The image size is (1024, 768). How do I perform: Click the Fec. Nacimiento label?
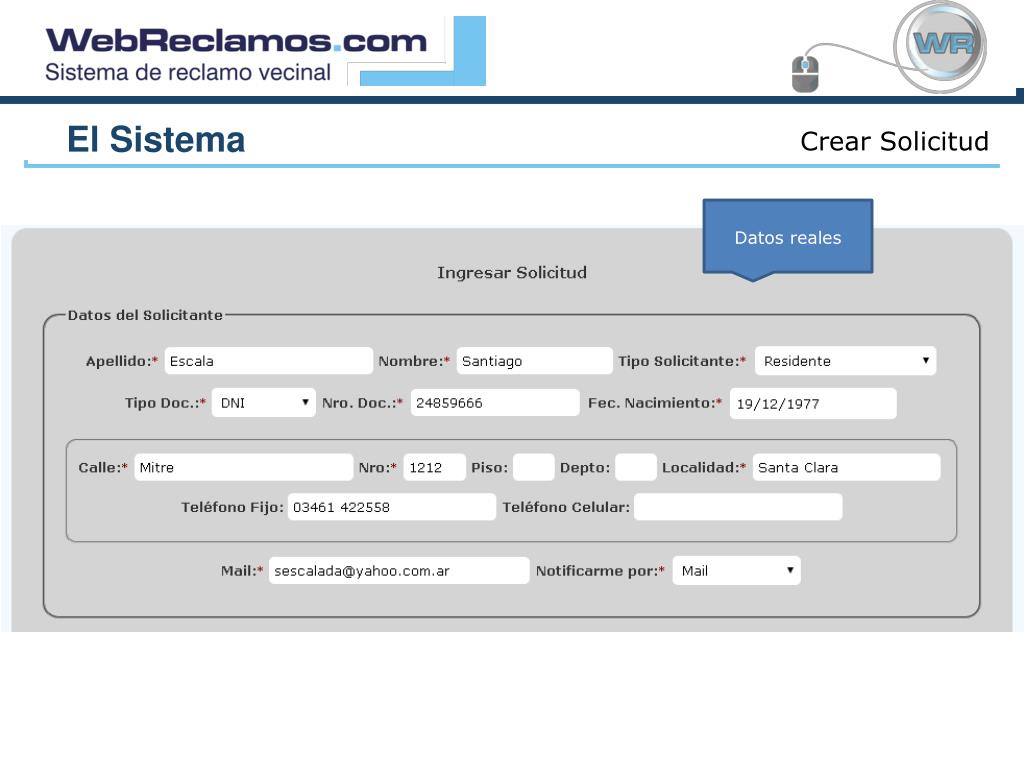(x=655, y=403)
